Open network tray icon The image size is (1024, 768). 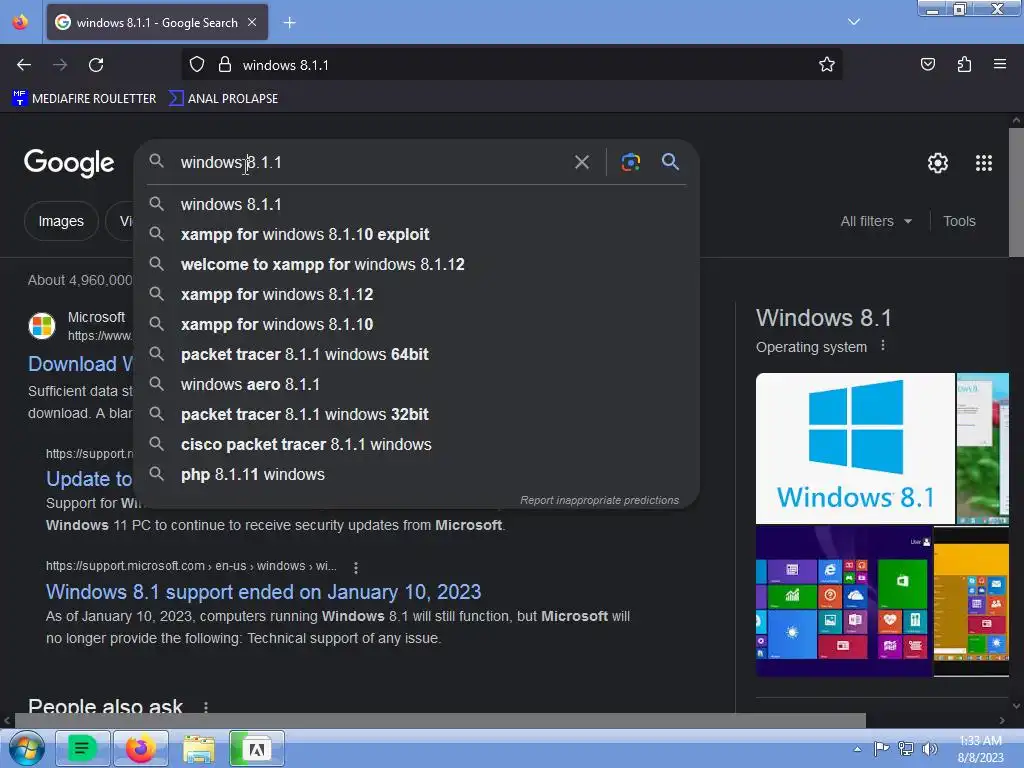(906, 748)
